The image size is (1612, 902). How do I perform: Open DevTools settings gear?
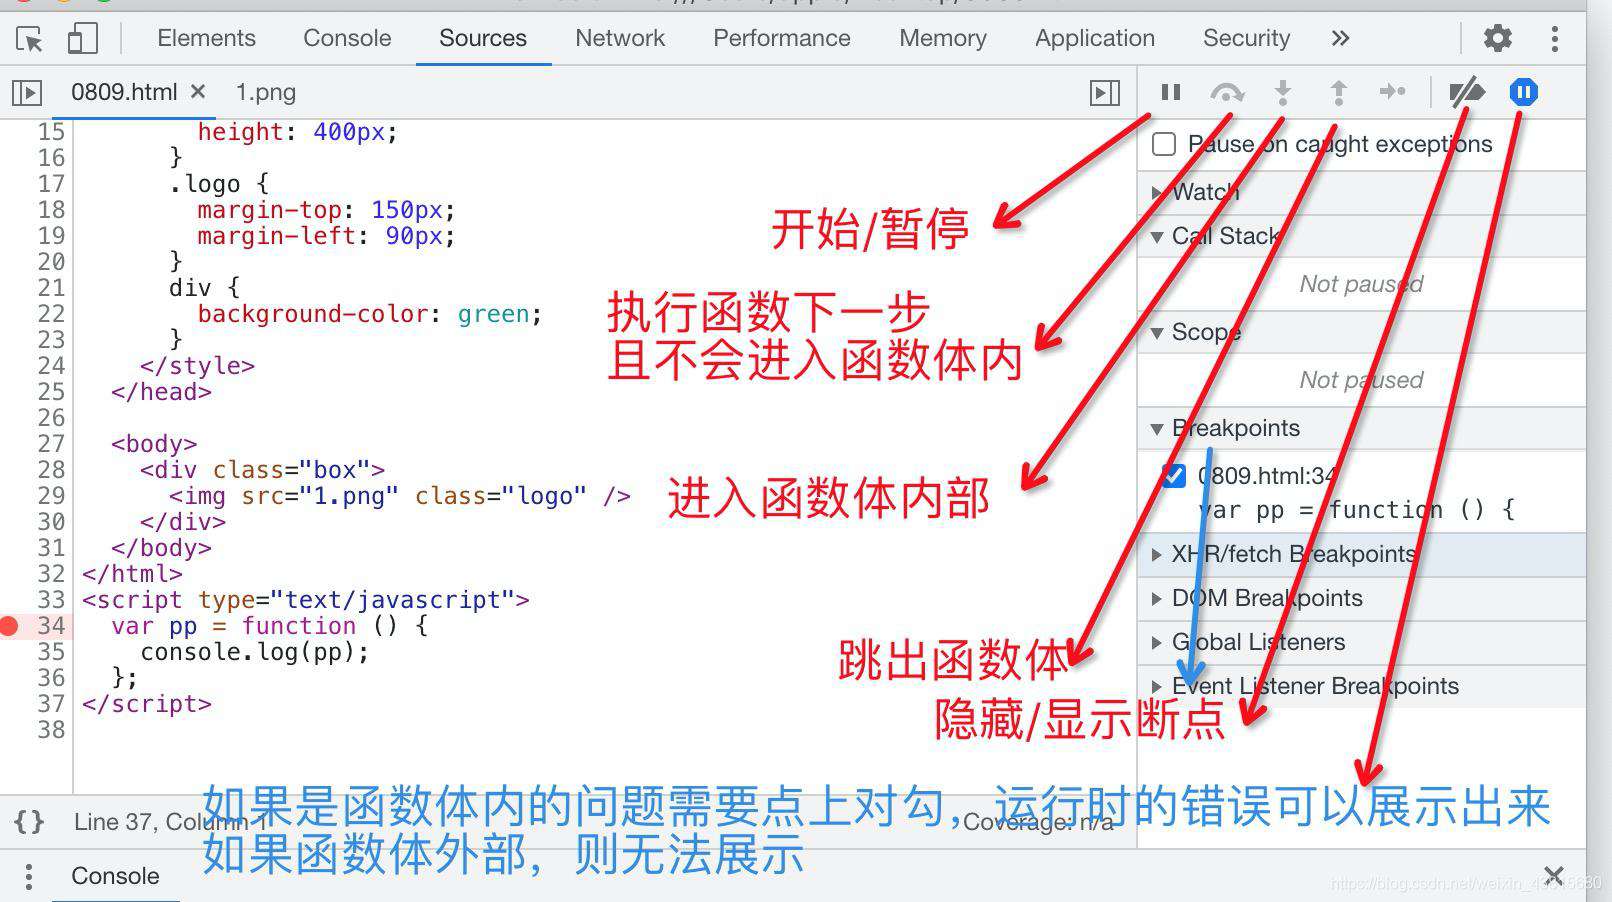point(1497,39)
